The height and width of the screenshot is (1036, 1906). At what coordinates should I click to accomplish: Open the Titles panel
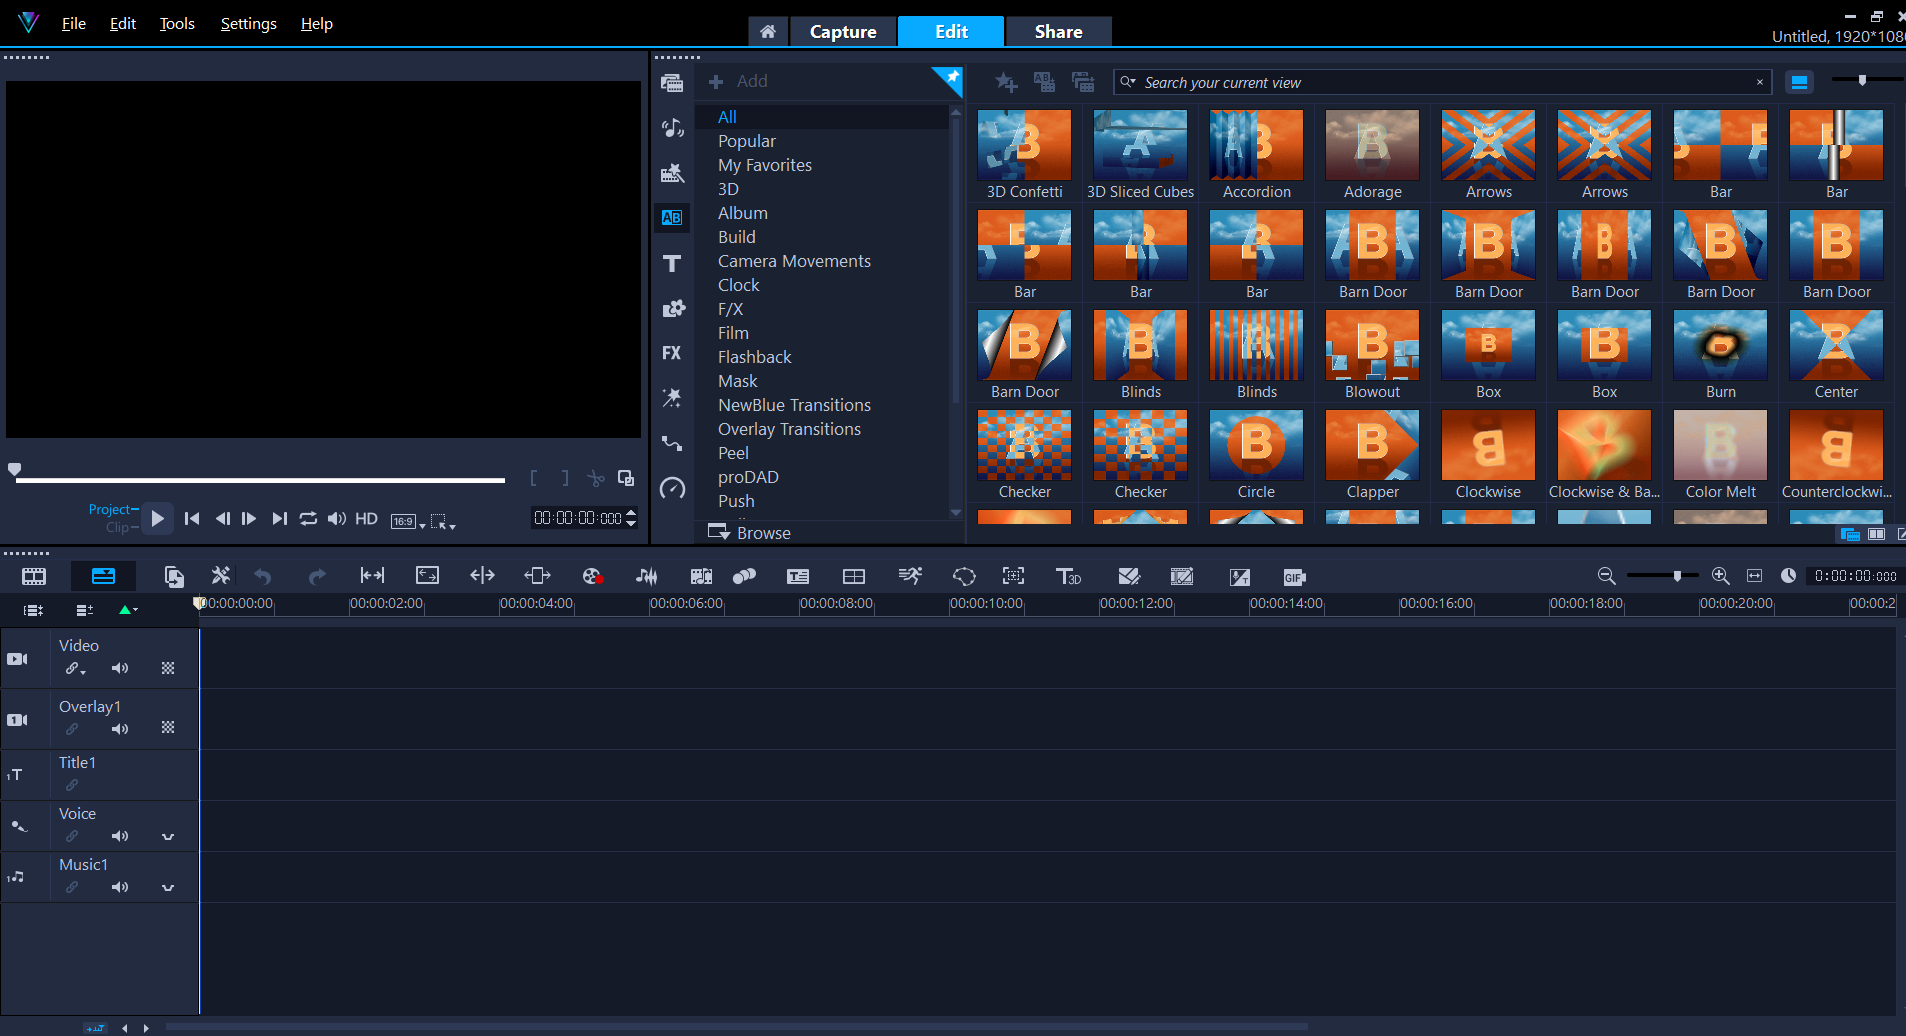tap(672, 263)
